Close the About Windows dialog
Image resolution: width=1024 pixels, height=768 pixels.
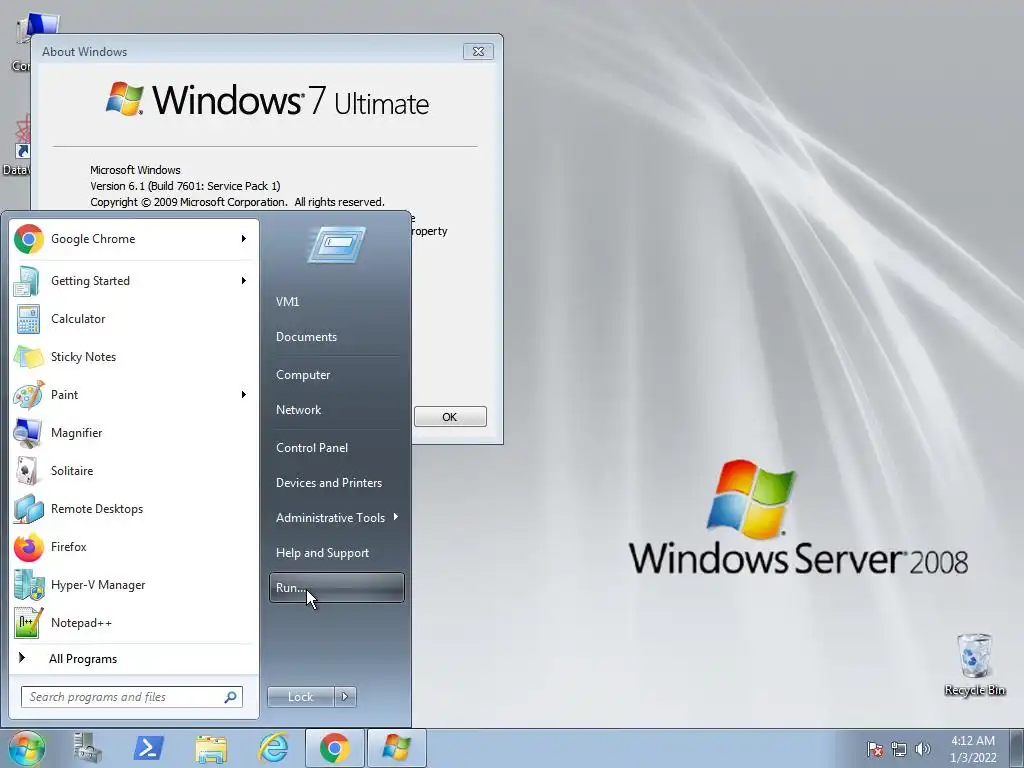click(478, 52)
